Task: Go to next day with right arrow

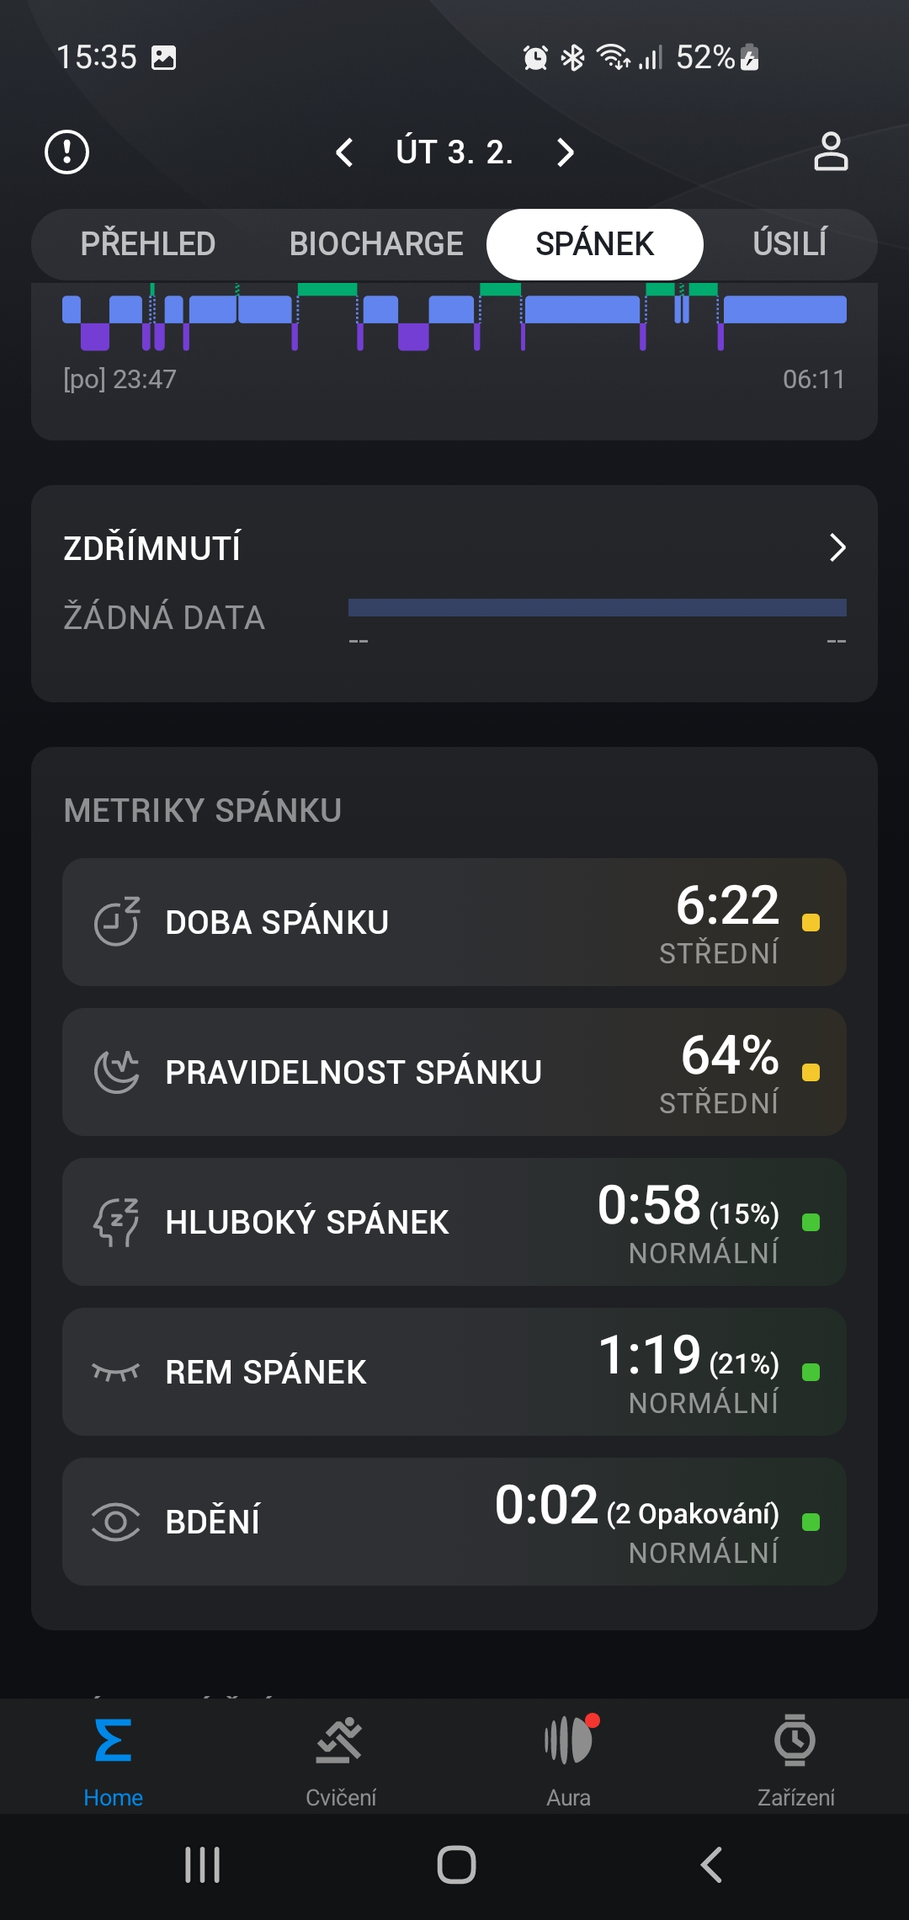Action: (565, 153)
